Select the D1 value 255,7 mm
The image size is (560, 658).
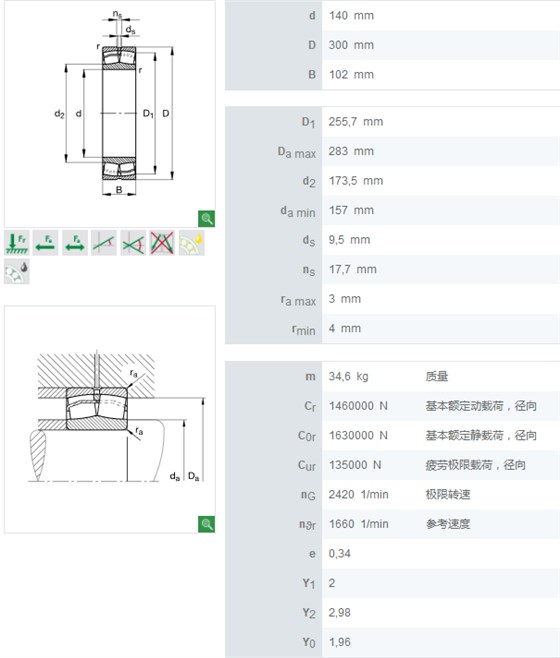coord(356,122)
